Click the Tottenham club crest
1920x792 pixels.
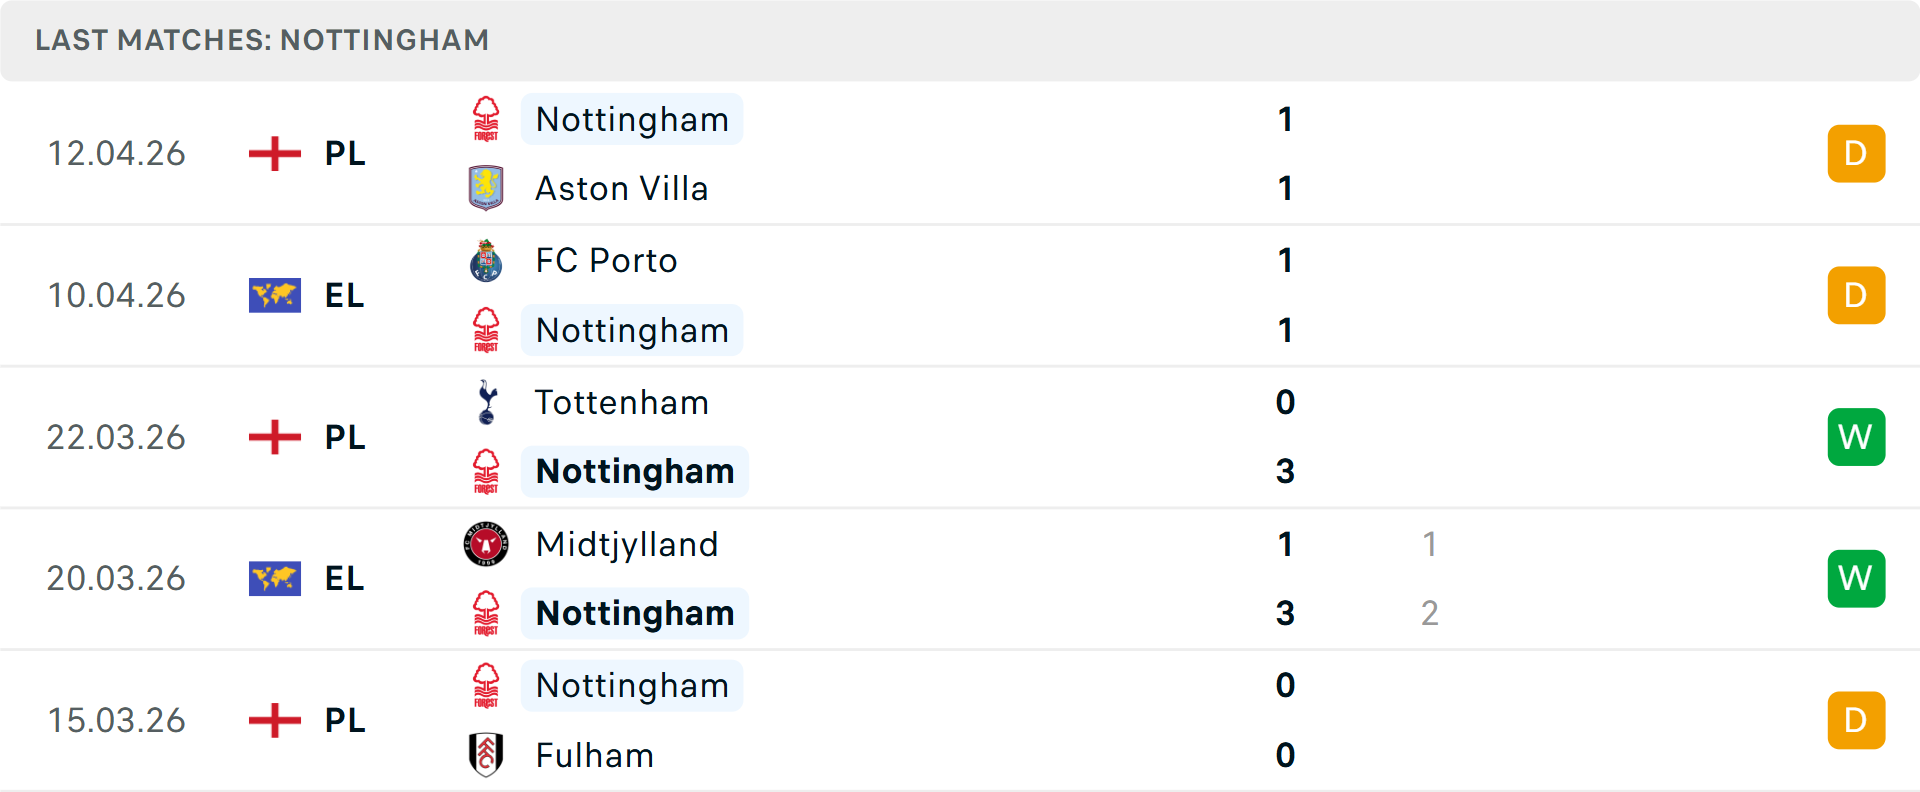[486, 402]
